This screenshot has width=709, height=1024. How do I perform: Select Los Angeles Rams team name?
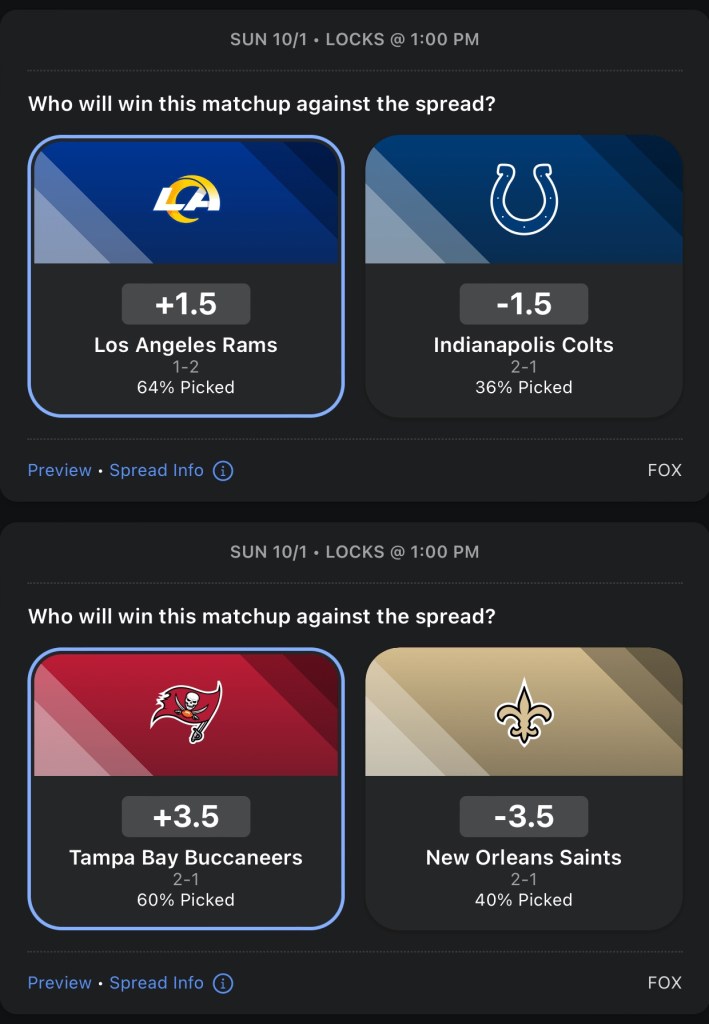point(186,345)
